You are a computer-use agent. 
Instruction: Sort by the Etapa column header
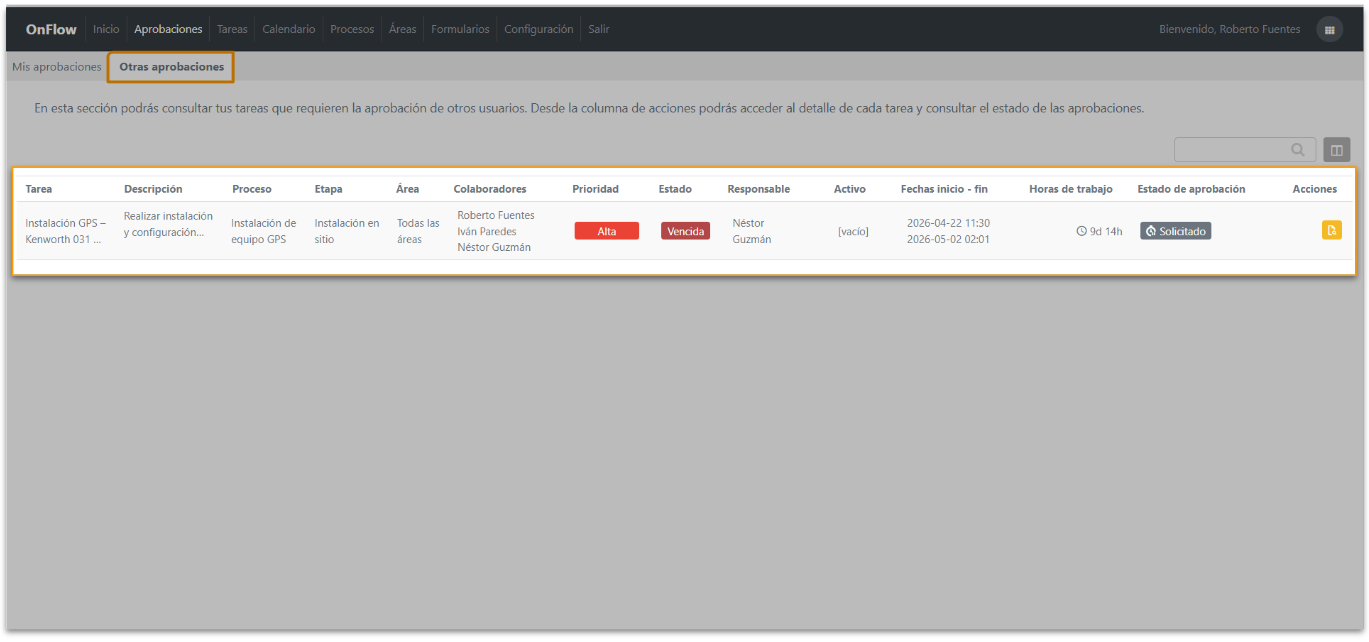328,189
